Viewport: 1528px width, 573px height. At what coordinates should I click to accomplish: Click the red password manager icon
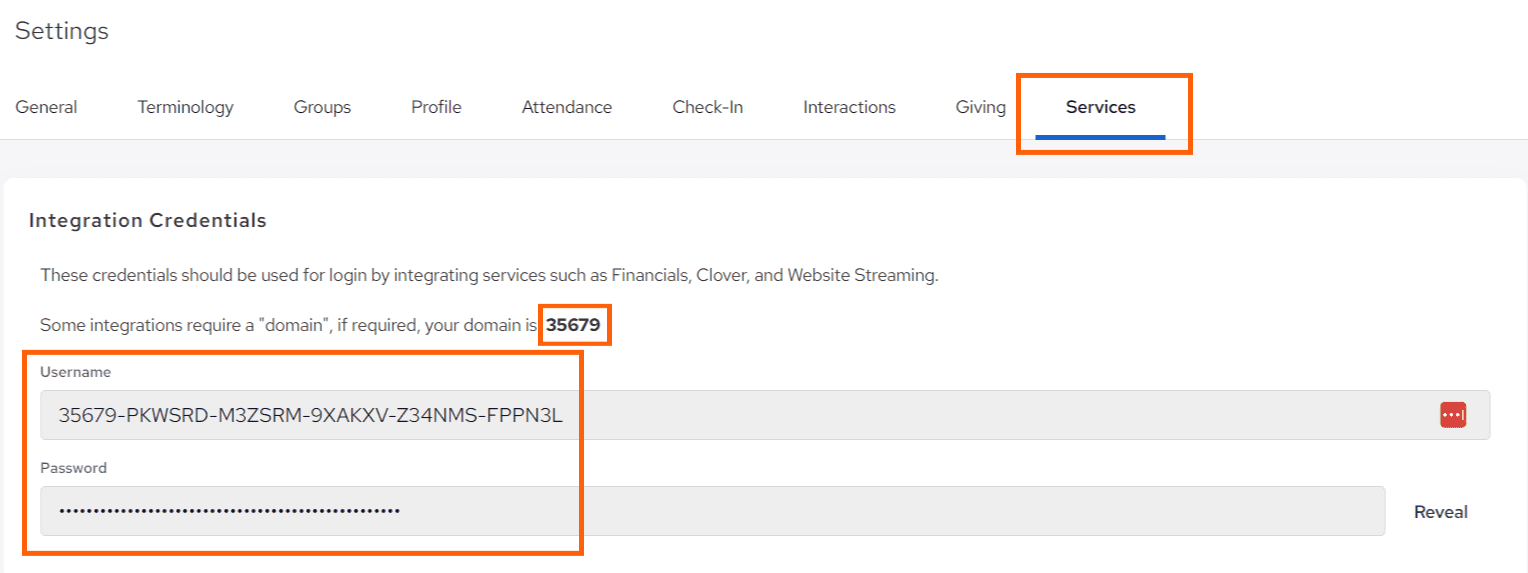tap(1452, 415)
